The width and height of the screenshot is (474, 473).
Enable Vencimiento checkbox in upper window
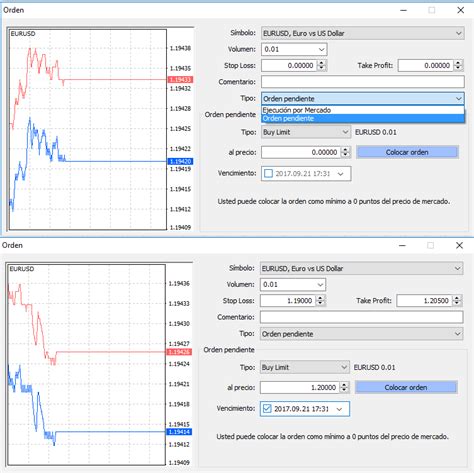(x=268, y=174)
